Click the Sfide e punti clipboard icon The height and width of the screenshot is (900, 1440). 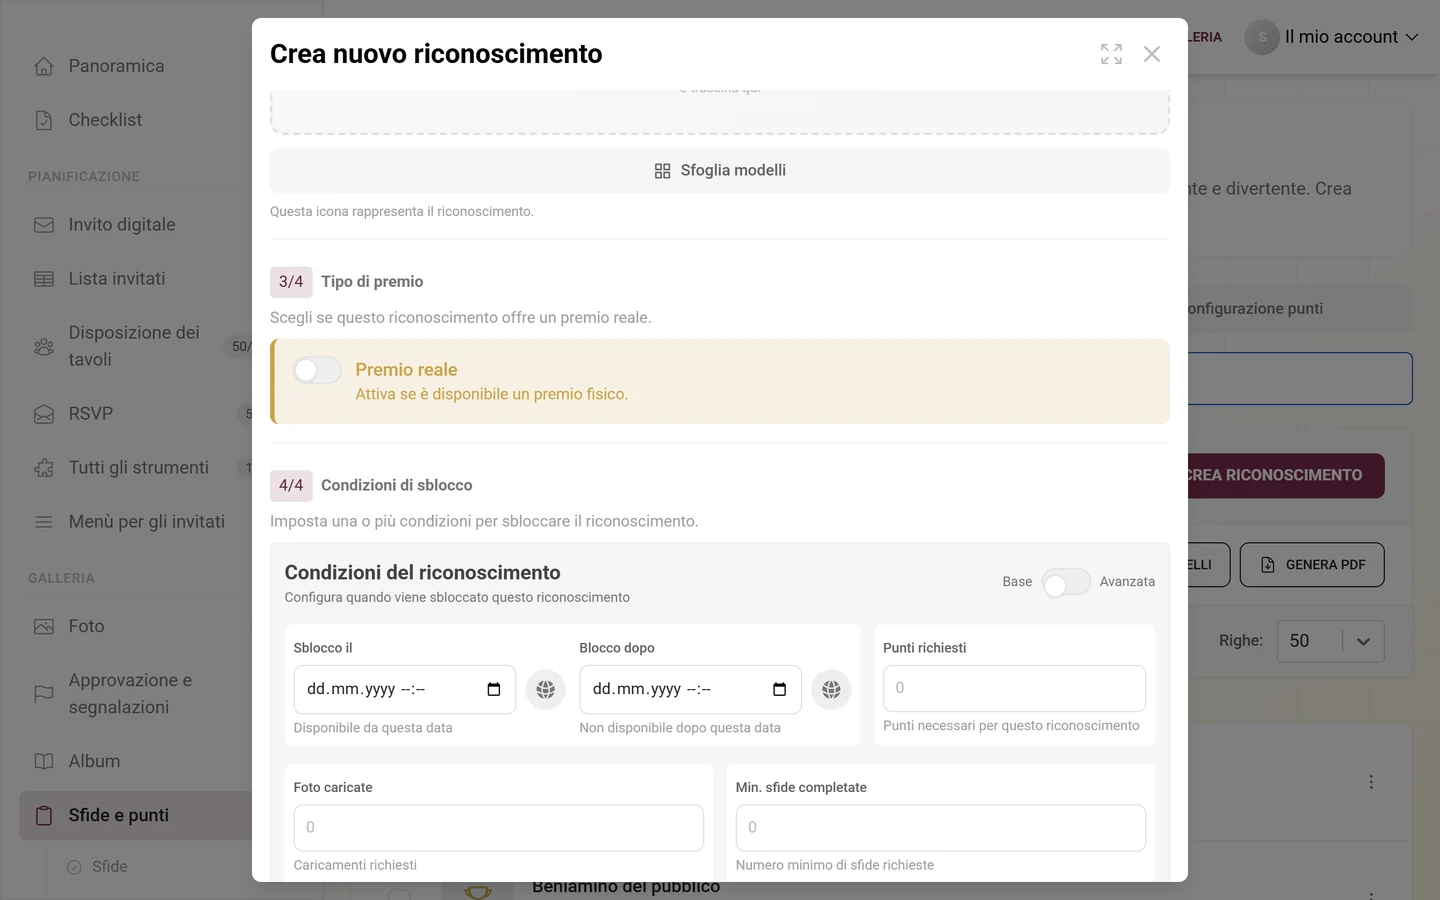click(x=44, y=816)
